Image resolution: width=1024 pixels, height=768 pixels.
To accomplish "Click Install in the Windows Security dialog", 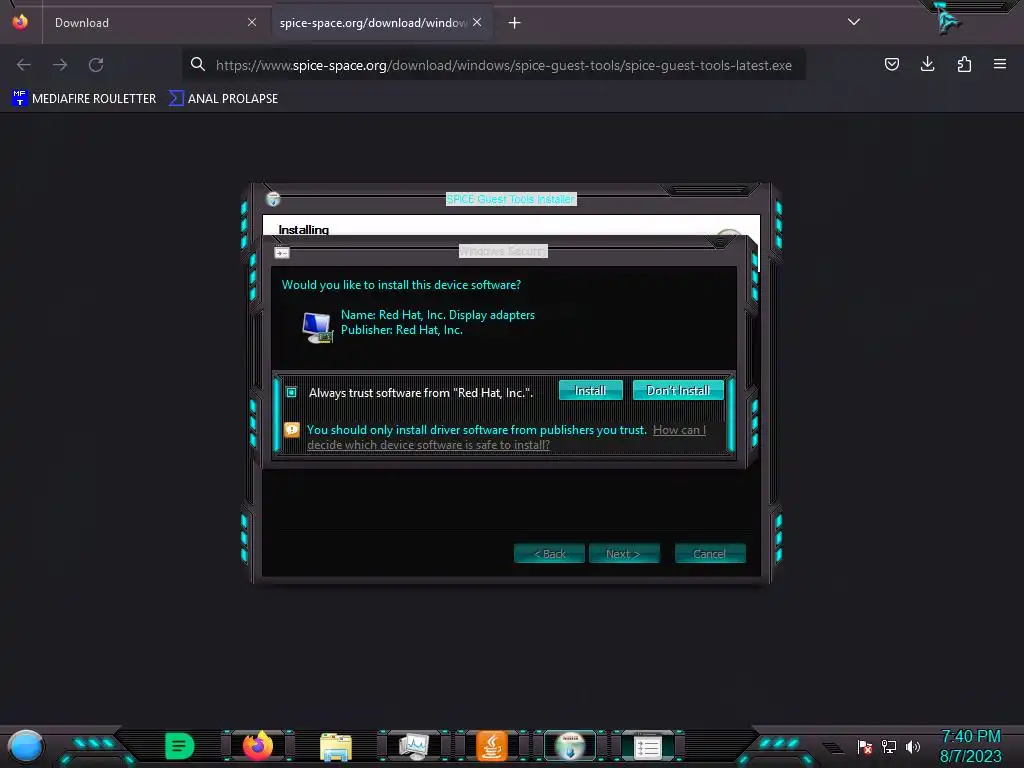I will (590, 391).
